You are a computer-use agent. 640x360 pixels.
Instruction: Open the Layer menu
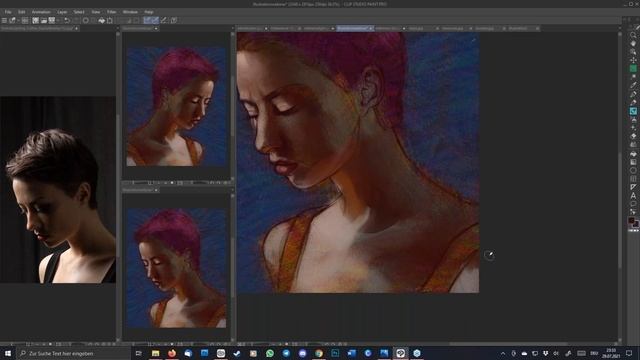point(62,12)
